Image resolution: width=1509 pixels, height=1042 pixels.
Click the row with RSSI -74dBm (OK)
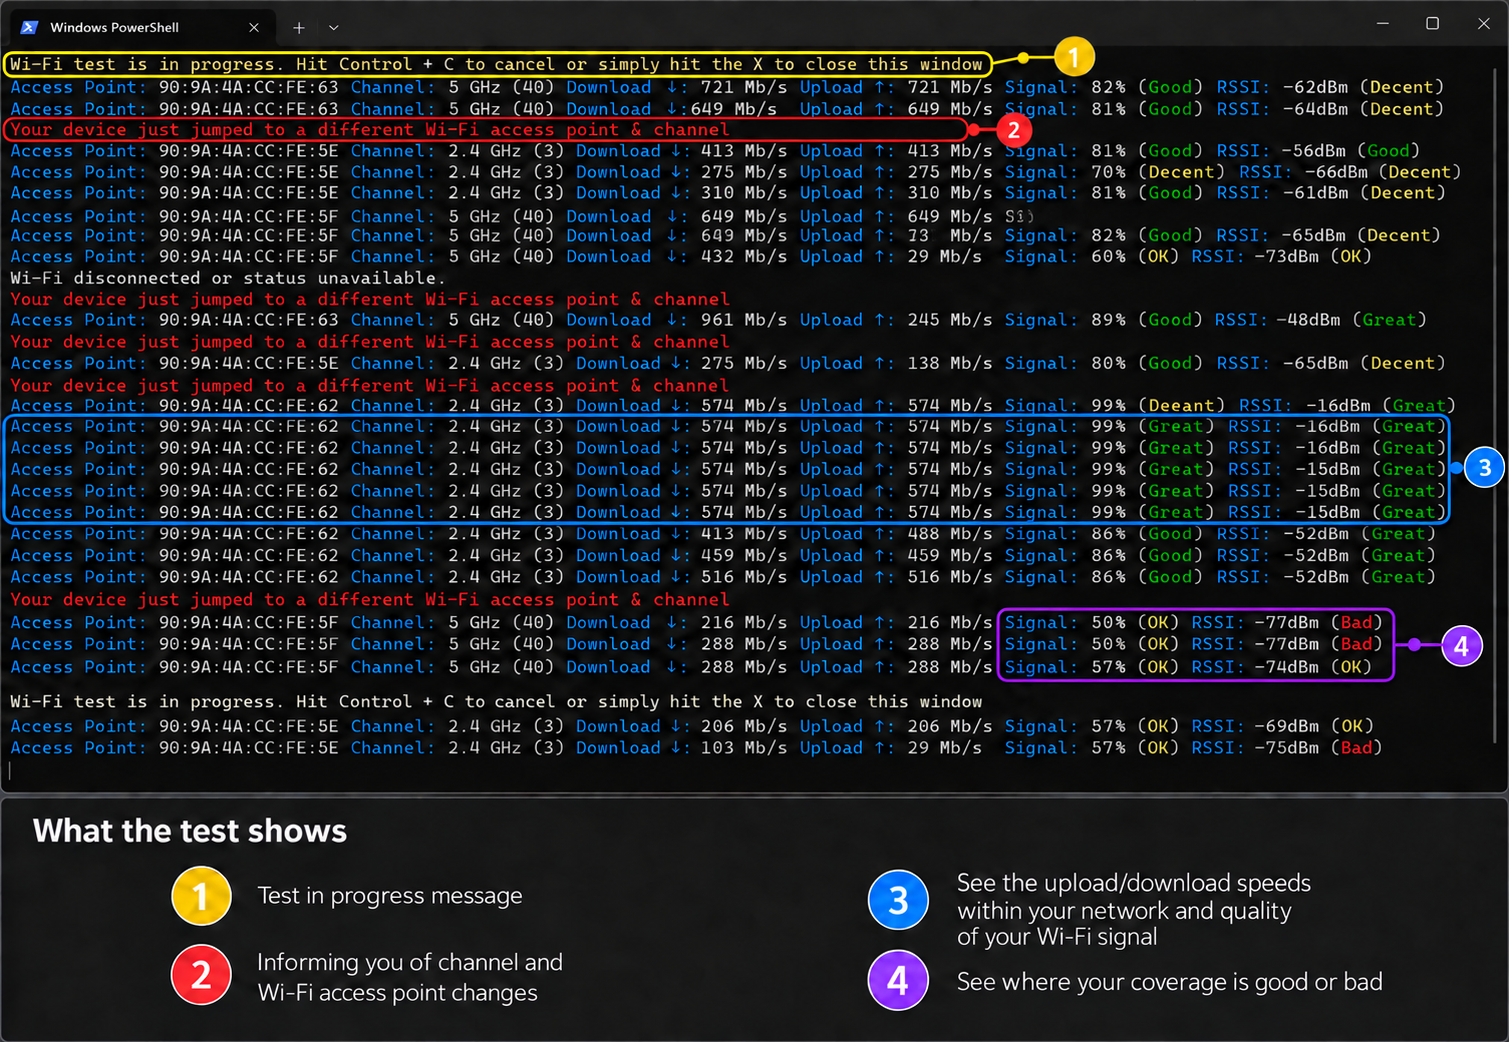(691, 667)
